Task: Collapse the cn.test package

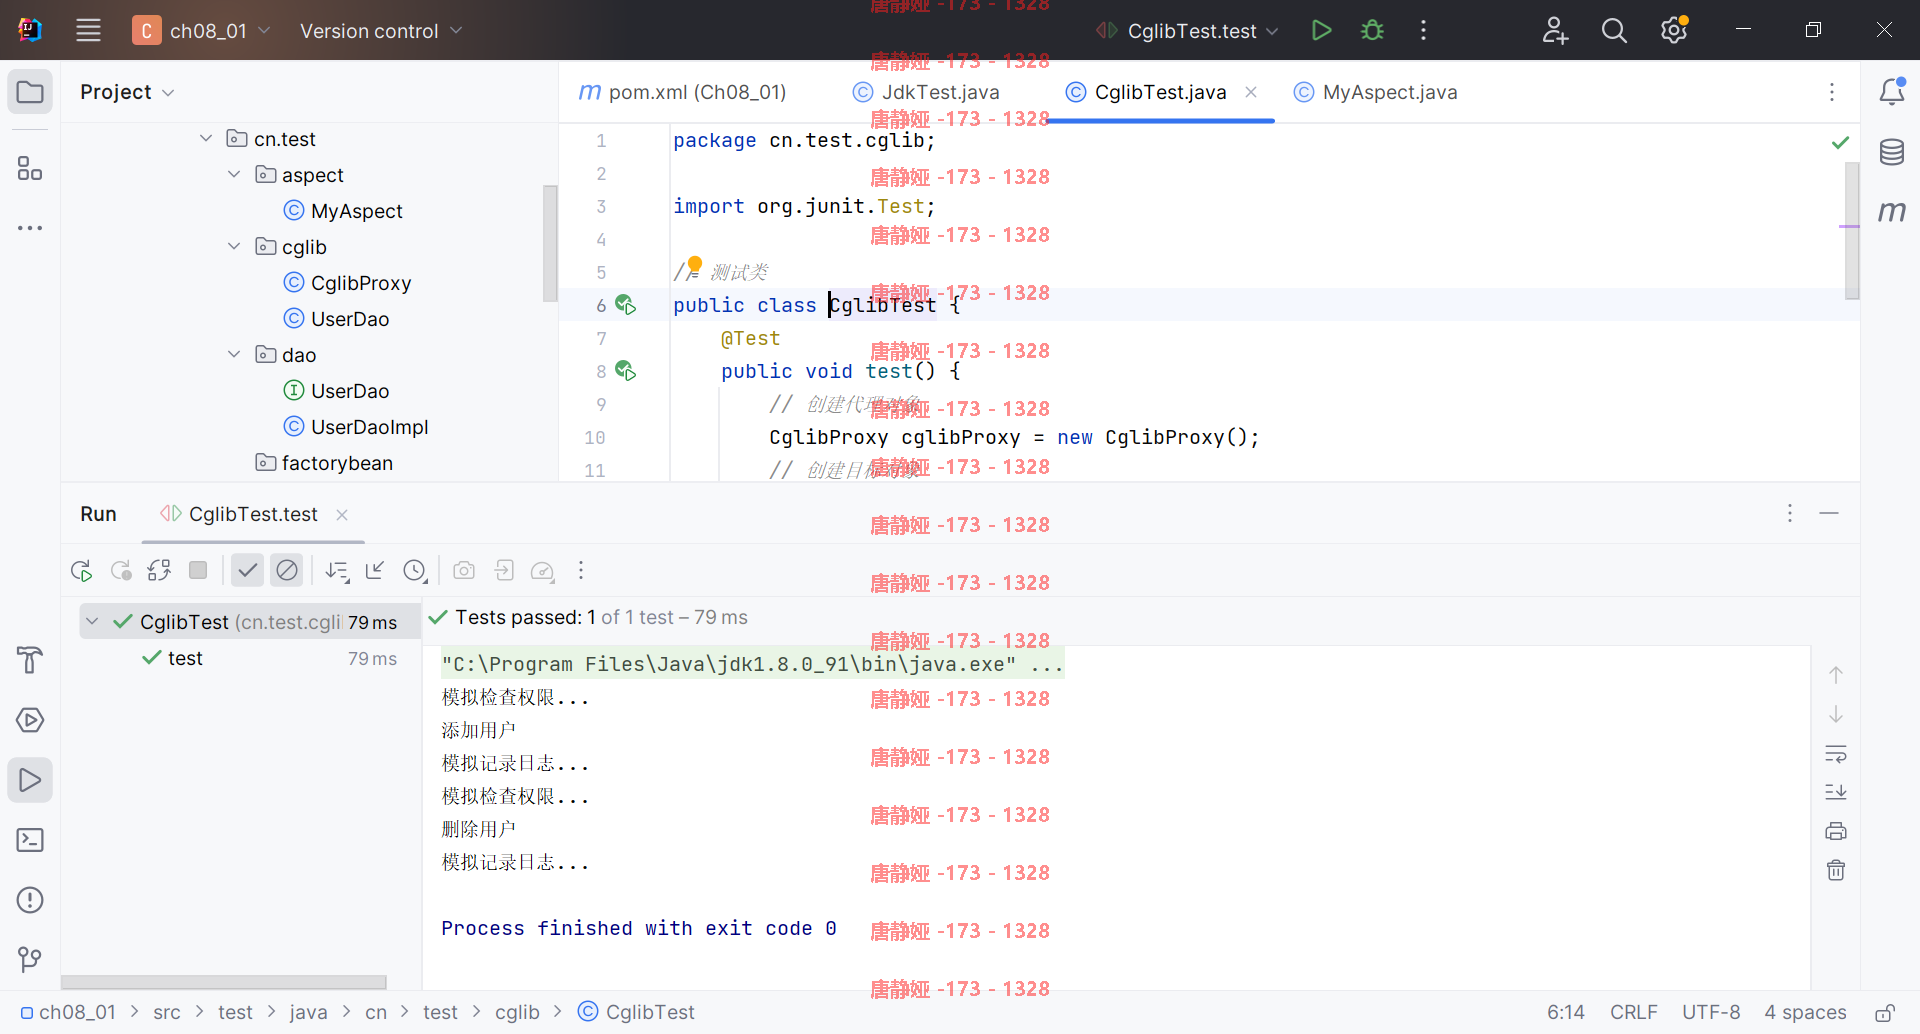Action: (206, 138)
